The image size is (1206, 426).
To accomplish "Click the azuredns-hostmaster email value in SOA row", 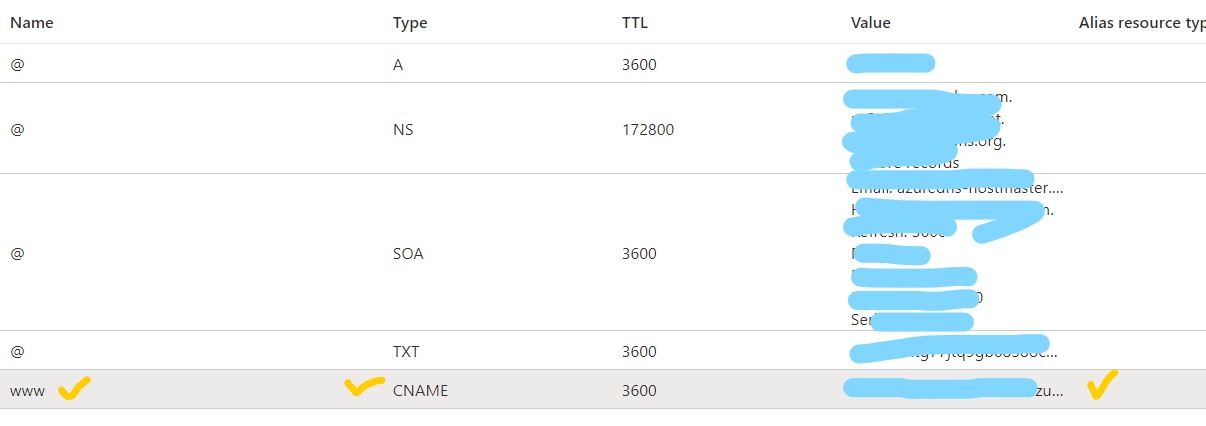I will [957, 187].
